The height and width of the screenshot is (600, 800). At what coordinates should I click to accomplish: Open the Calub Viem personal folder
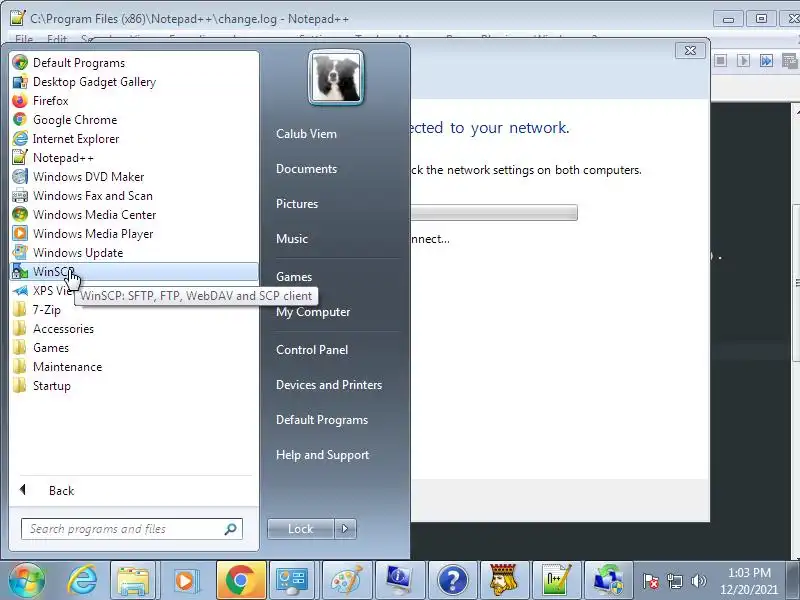coord(306,134)
